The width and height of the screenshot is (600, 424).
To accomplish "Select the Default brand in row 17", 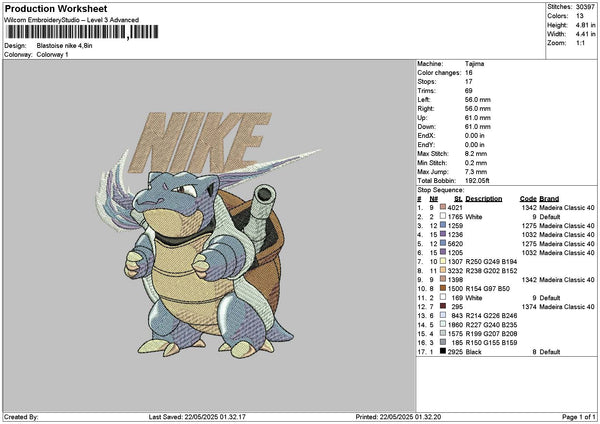I will (x=549, y=352).
